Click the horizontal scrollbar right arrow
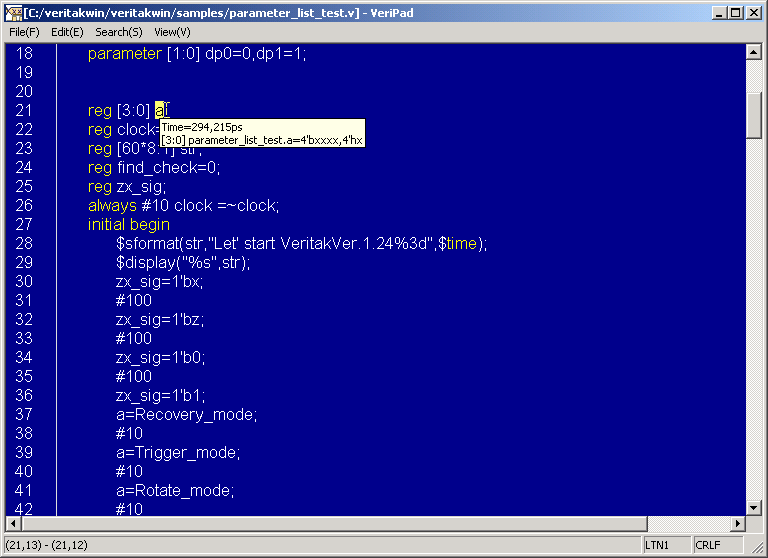768x558 pixels. coord(739,524)
